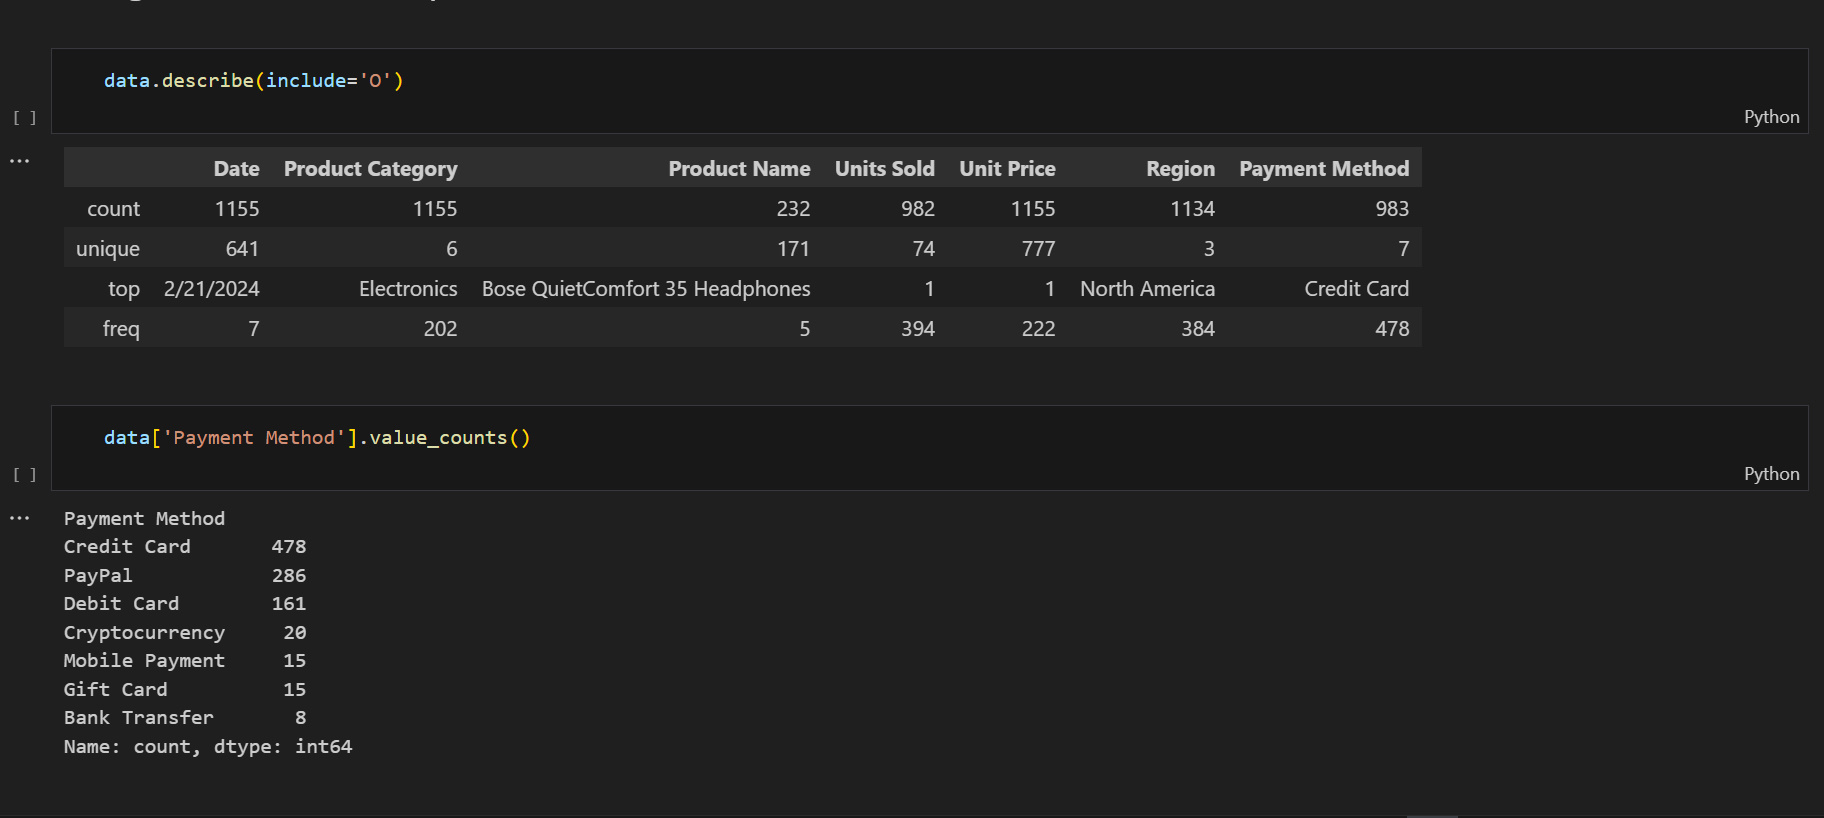This screenshot has height=818, width=1824.
Task: Click execution count brackets of value_counts cell
Action: point(25,475)
